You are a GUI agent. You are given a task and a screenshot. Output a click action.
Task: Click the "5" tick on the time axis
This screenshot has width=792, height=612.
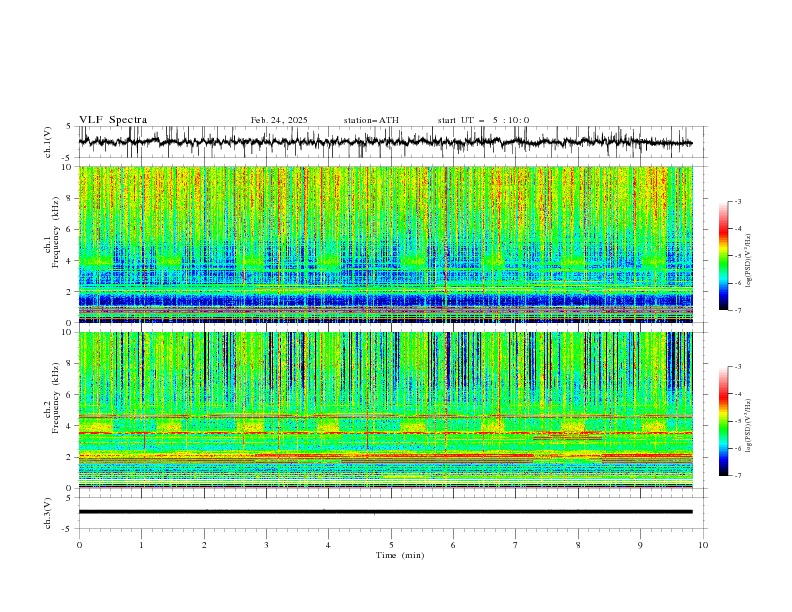(391, 545)
